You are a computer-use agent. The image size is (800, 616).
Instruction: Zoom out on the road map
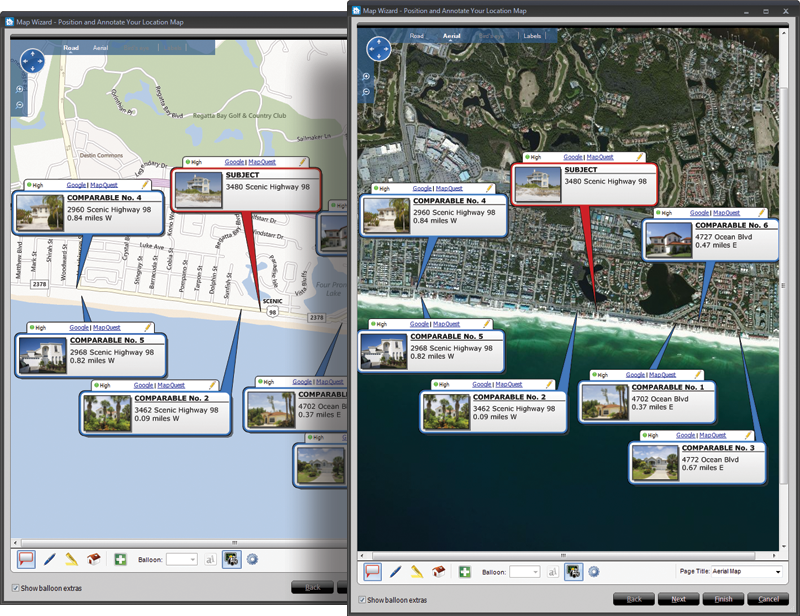(19, 105)
